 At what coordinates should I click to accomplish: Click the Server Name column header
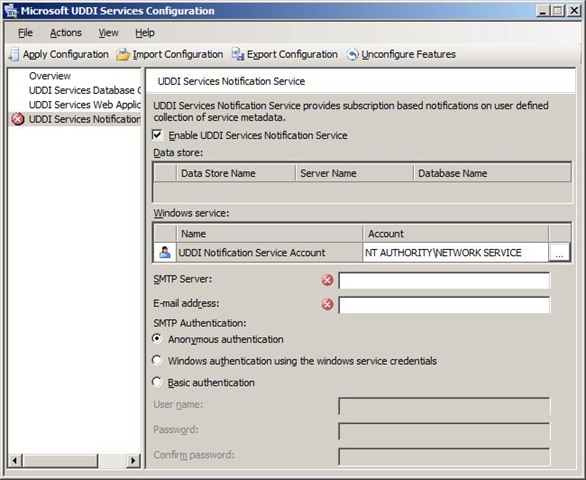[354, 173]
